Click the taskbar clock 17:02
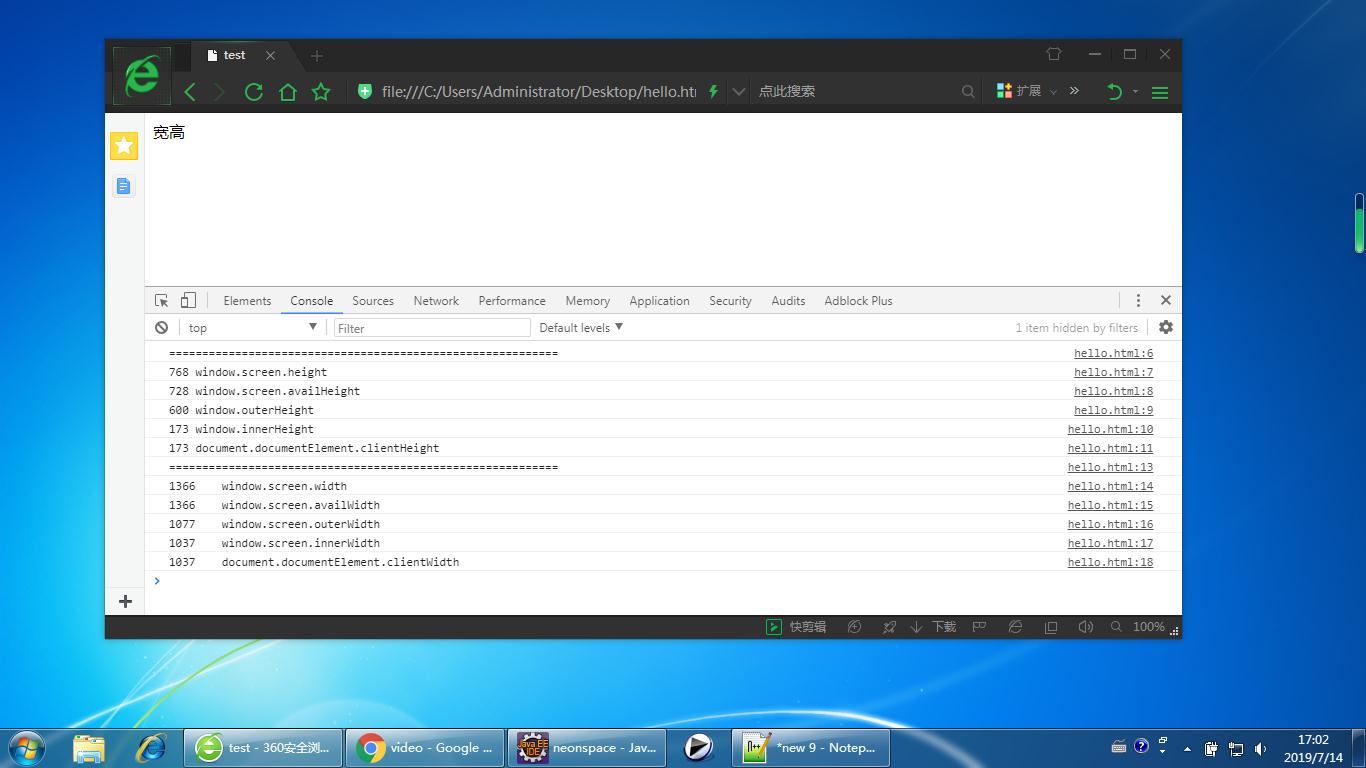The height and width of the screenshot is (768, 1366). [x=1313, y=740]
